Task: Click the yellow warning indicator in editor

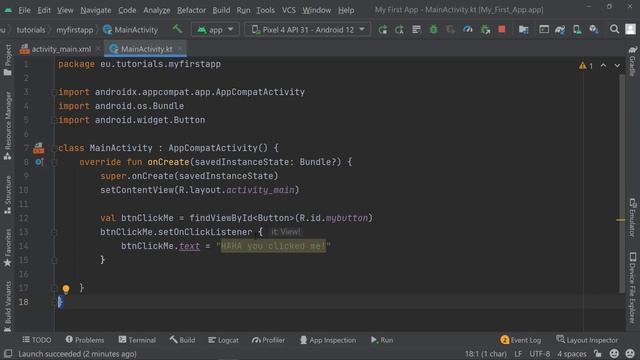Action: [585, 66]
